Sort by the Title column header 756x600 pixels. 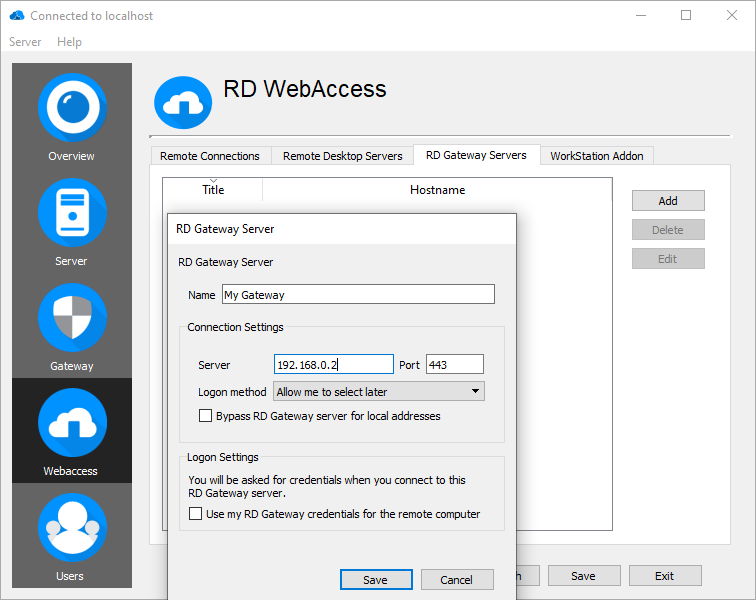tap(213, 190)
